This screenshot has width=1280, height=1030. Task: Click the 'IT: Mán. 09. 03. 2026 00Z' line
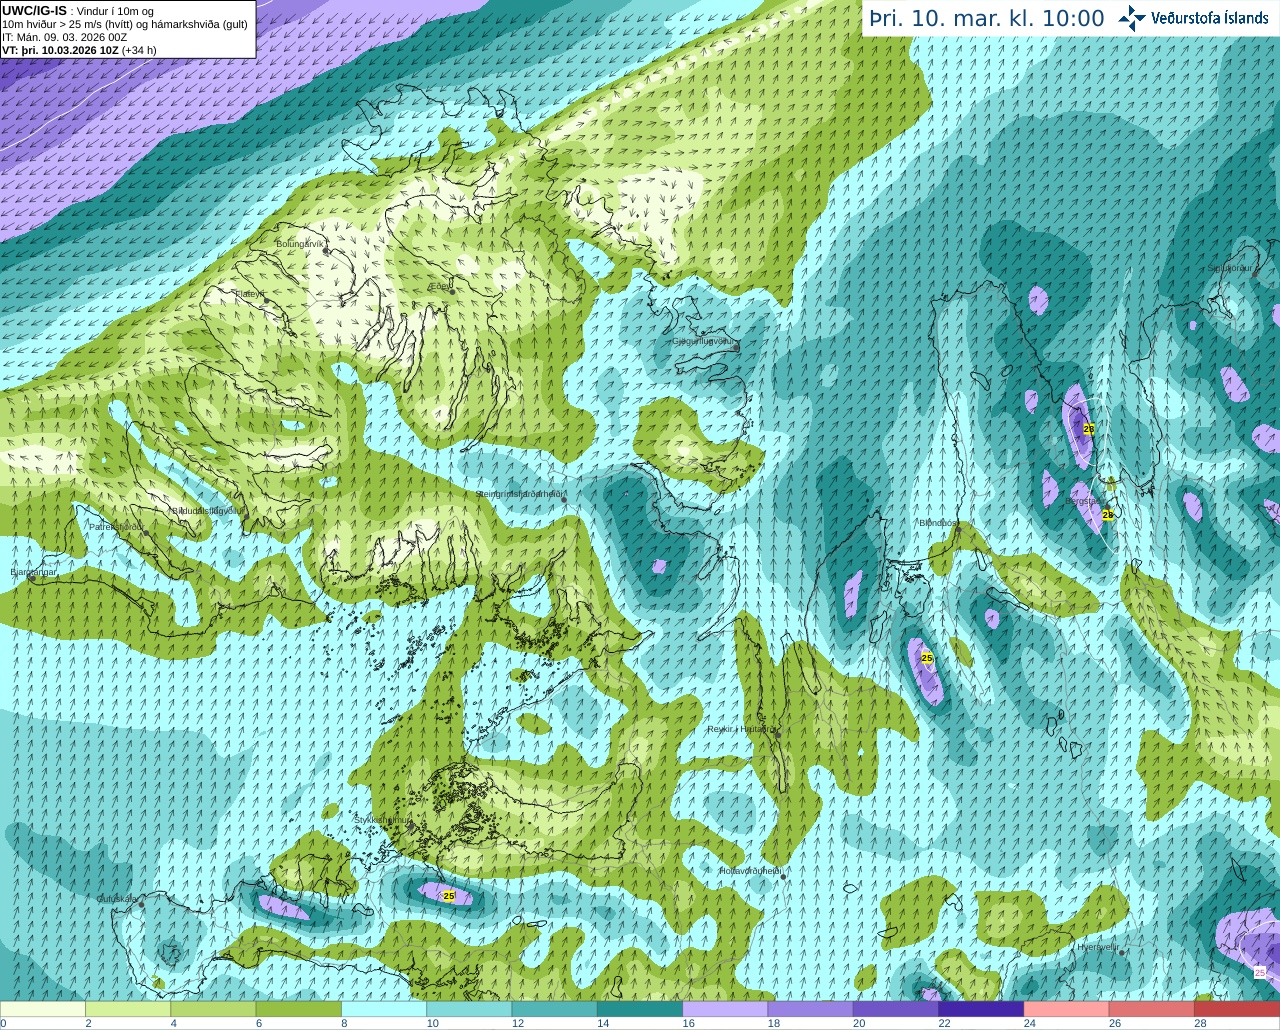[65, 37]
